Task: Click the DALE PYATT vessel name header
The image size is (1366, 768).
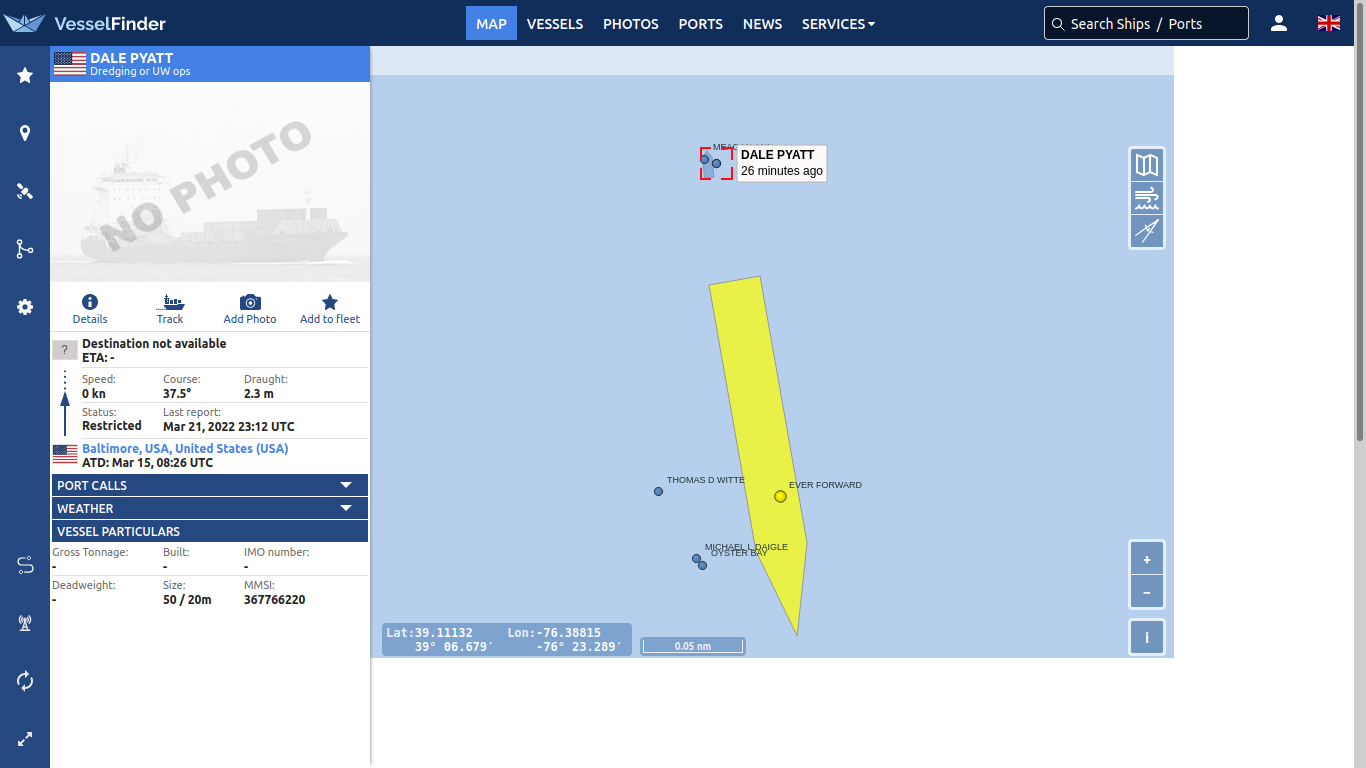Action: [131, 58]
